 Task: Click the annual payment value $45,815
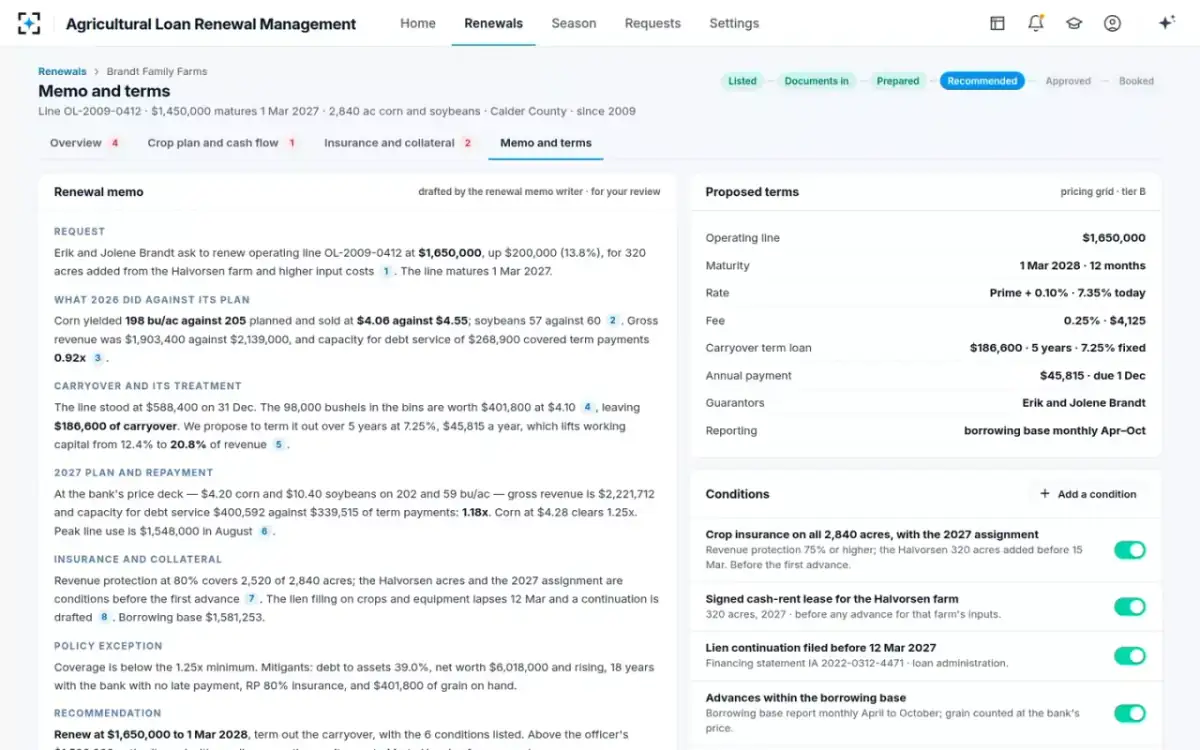click(1061, 376)
